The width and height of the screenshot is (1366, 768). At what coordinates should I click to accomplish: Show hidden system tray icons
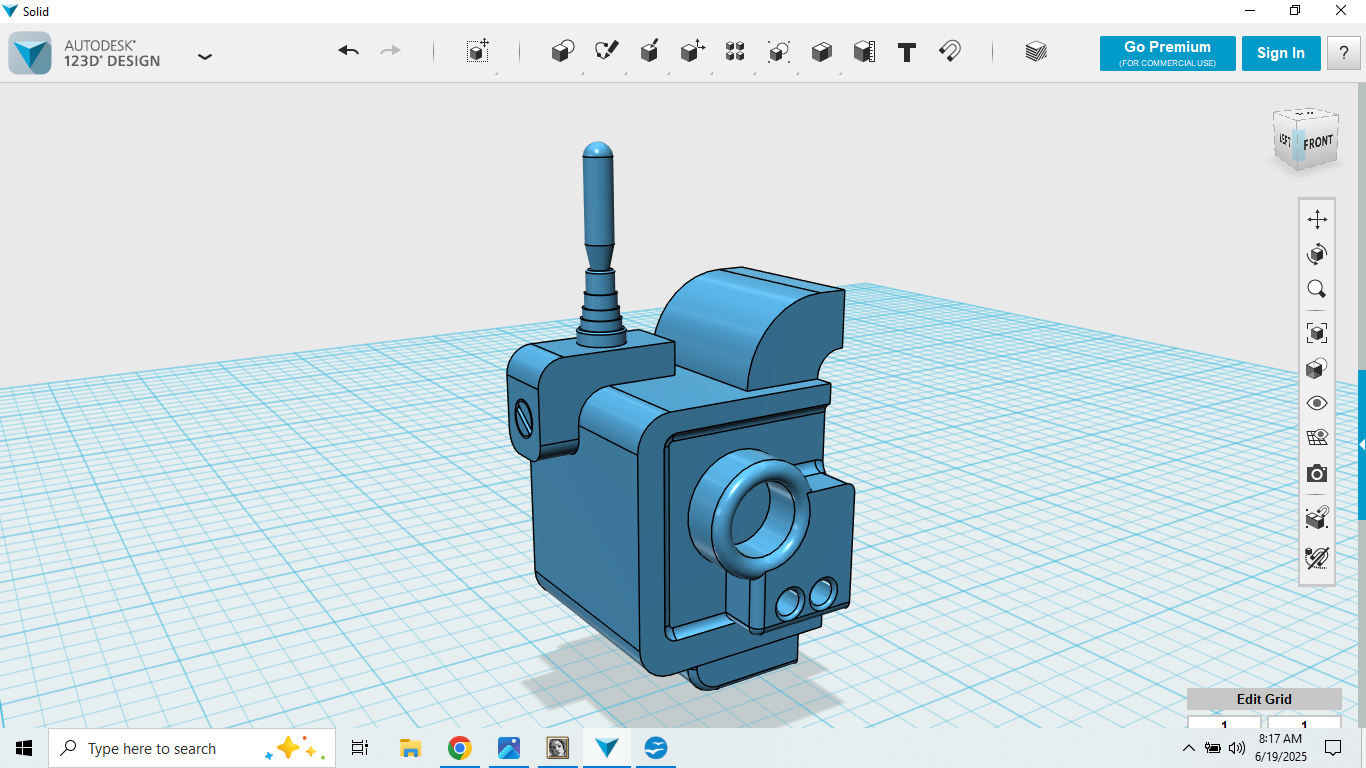point(1189,748)
